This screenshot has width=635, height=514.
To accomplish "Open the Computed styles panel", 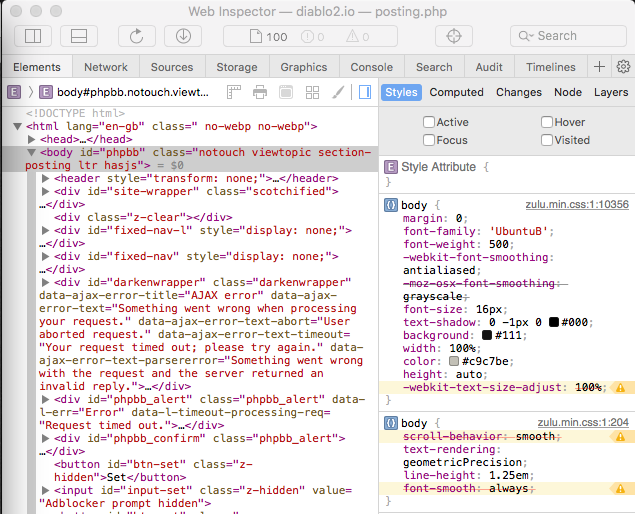I will coord(456,92).
